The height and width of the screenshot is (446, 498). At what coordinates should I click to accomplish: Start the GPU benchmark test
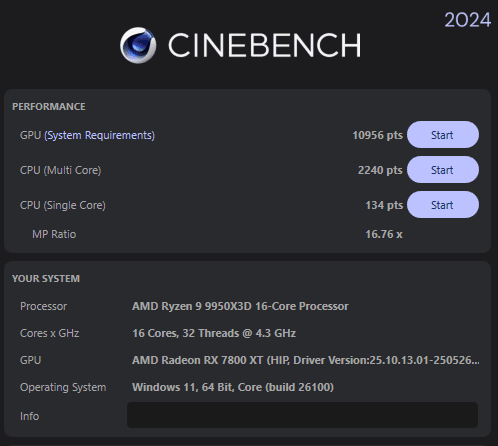click(x=443, y=135)
